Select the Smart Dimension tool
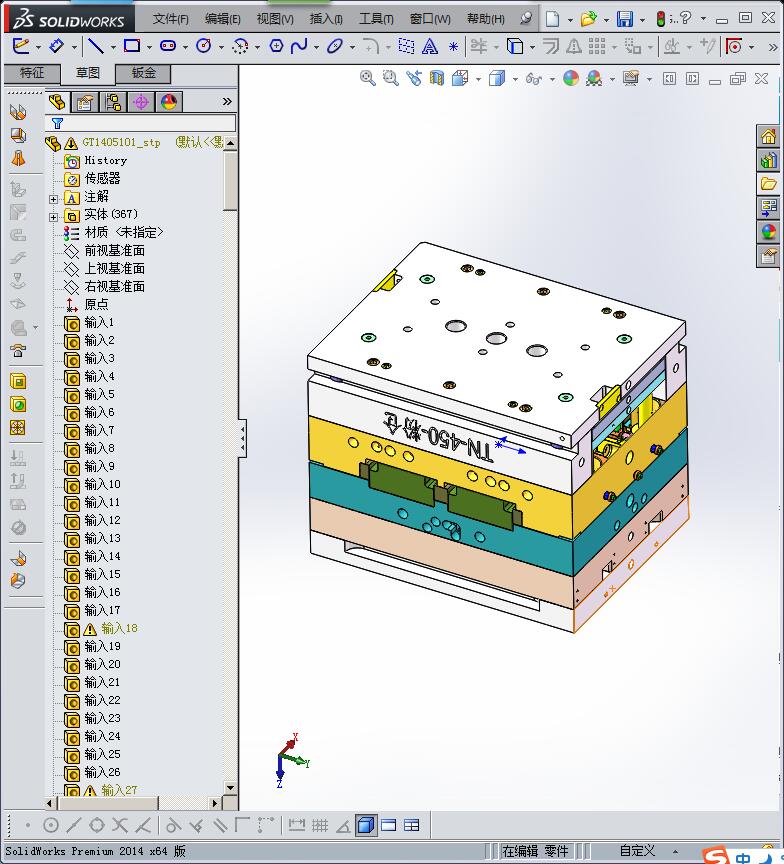 click(x=56, y=46)
